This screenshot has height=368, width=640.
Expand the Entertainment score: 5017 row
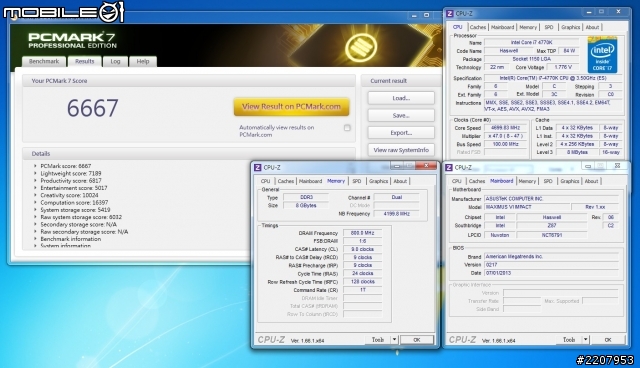35,188
